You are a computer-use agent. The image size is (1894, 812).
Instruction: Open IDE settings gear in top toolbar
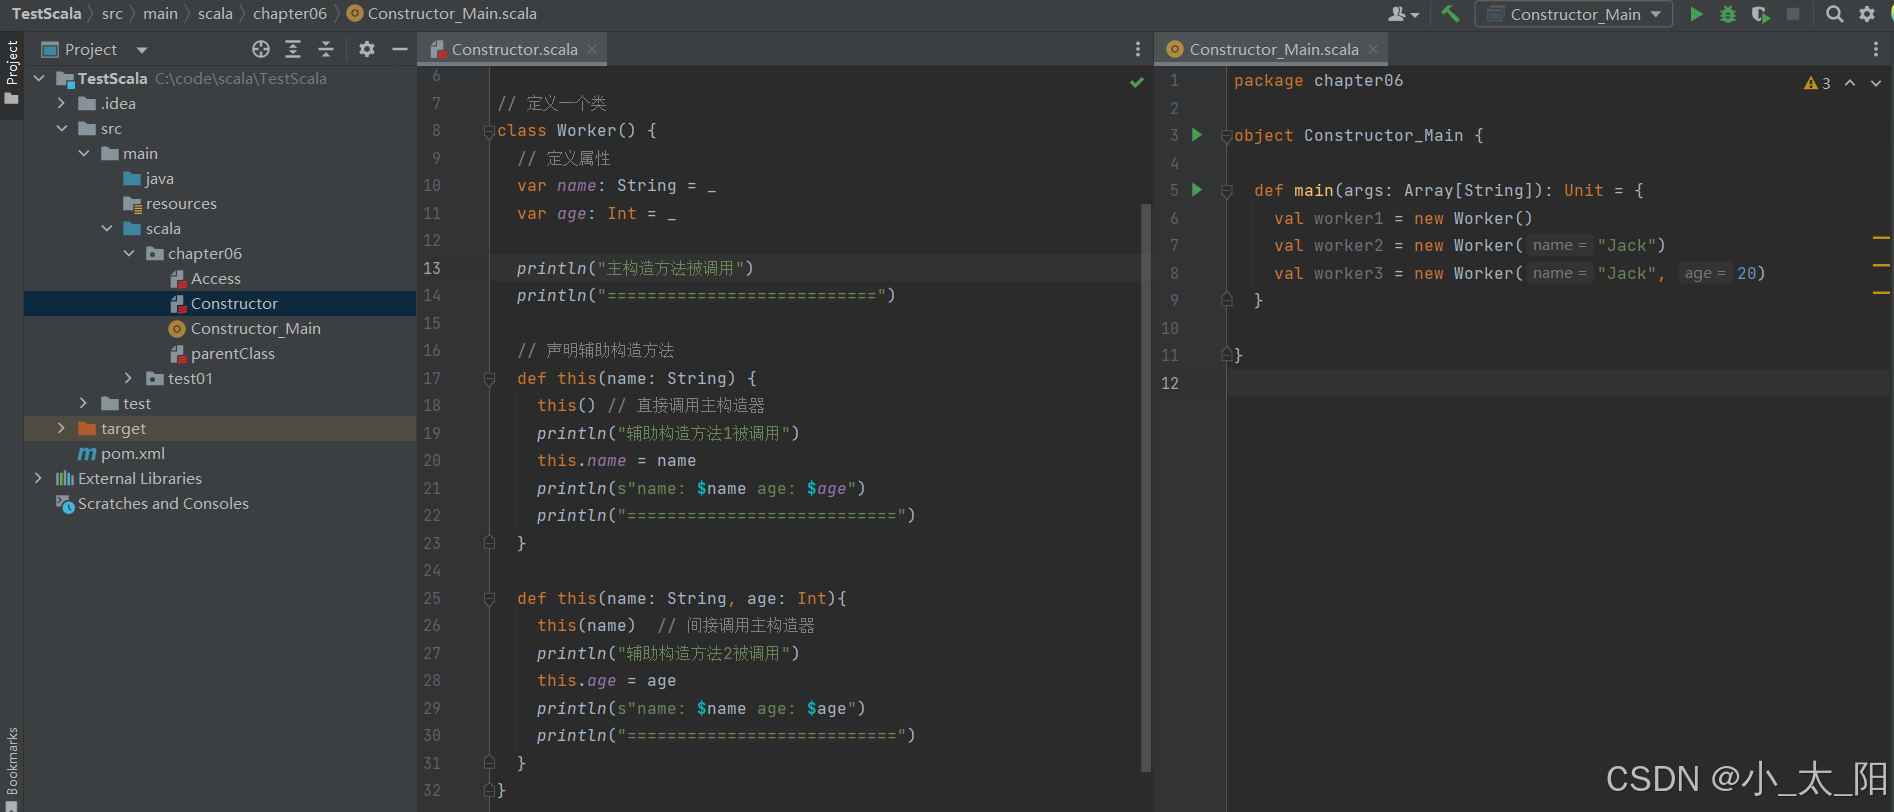click(x=1866, y=14)
